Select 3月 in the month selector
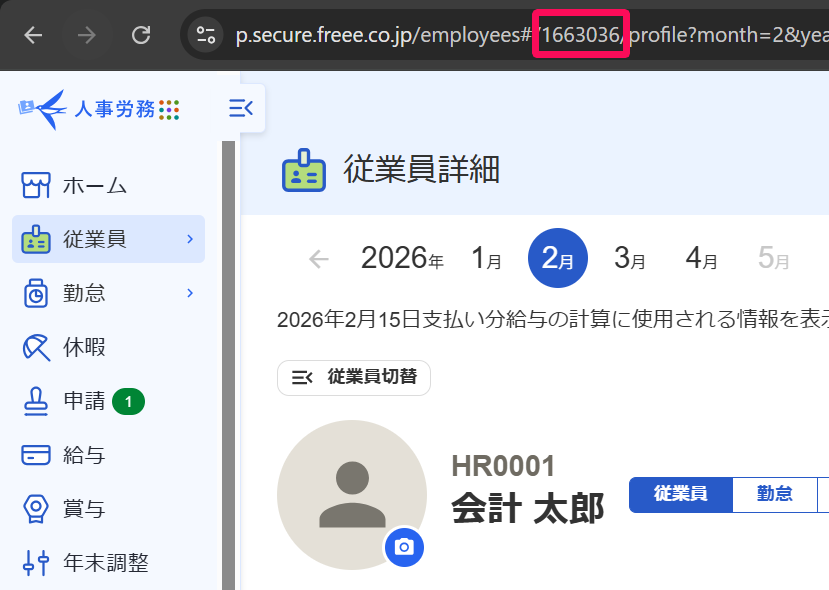This screenshot has height=590, width=829. [630, 258]
